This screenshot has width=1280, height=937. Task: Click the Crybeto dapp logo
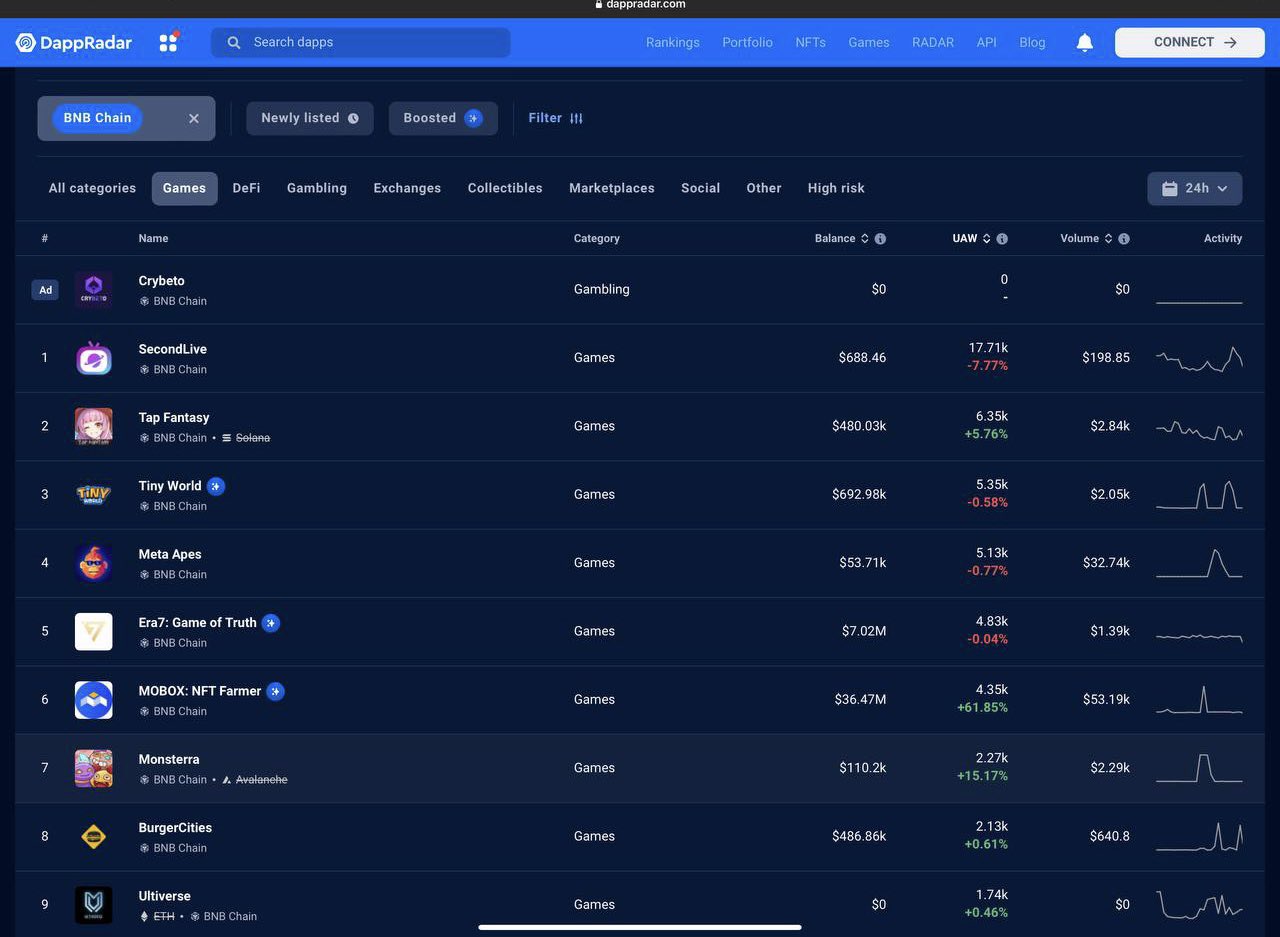tap(93, 289)
